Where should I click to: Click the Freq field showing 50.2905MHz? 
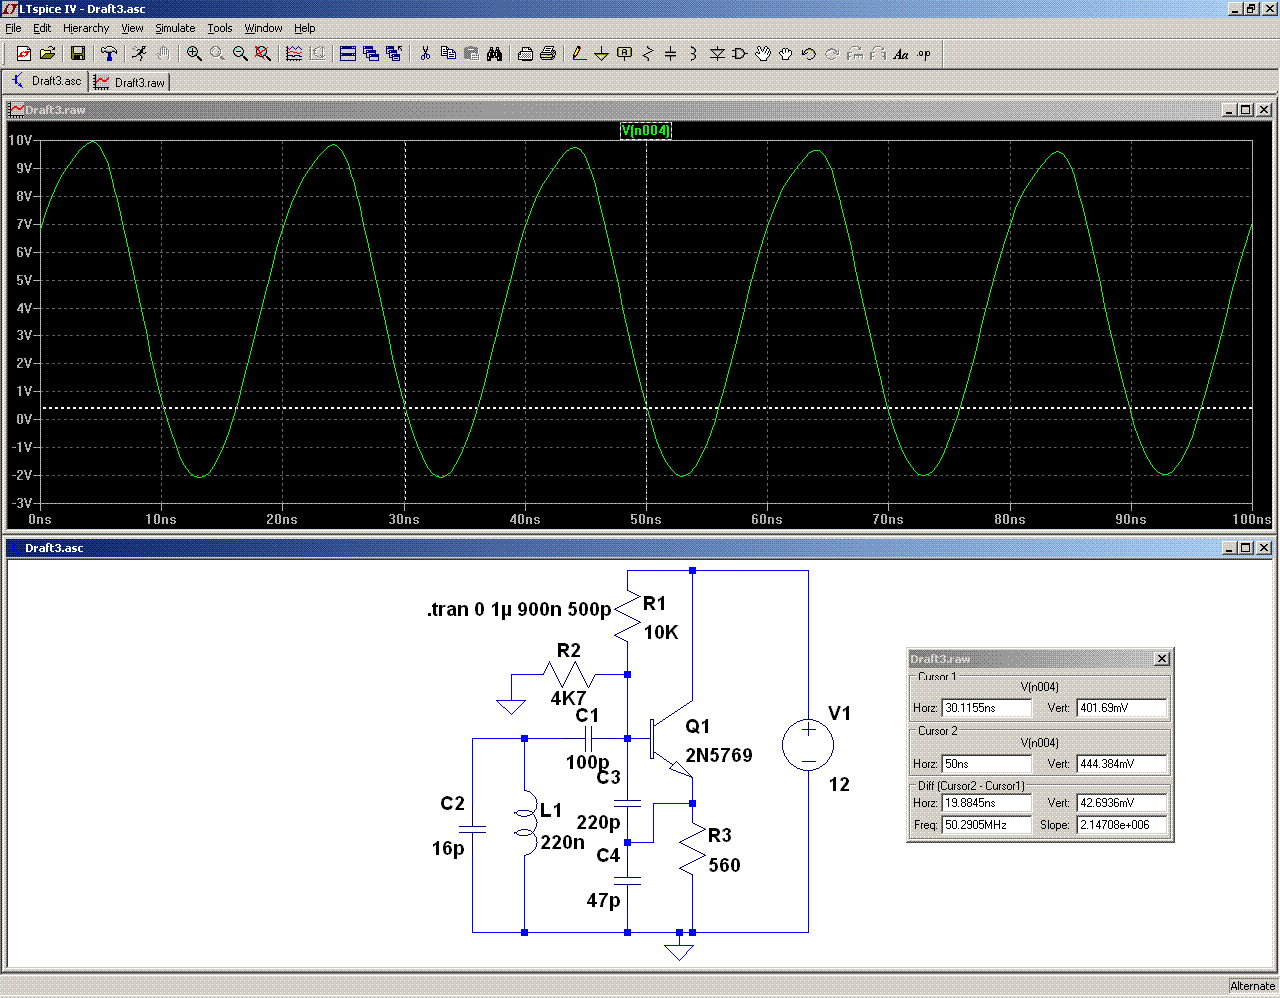(x=986, y=825)
